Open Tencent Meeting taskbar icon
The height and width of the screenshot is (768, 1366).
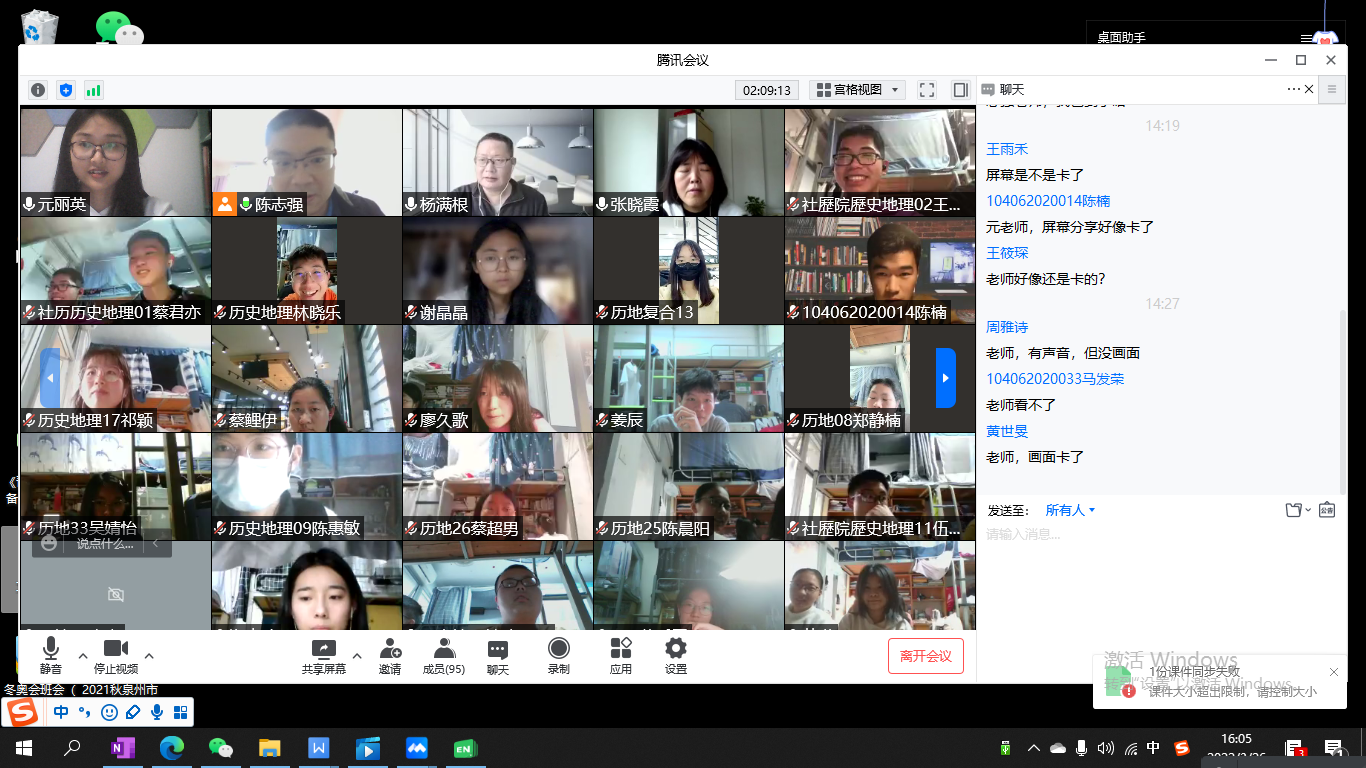(417, 747)
